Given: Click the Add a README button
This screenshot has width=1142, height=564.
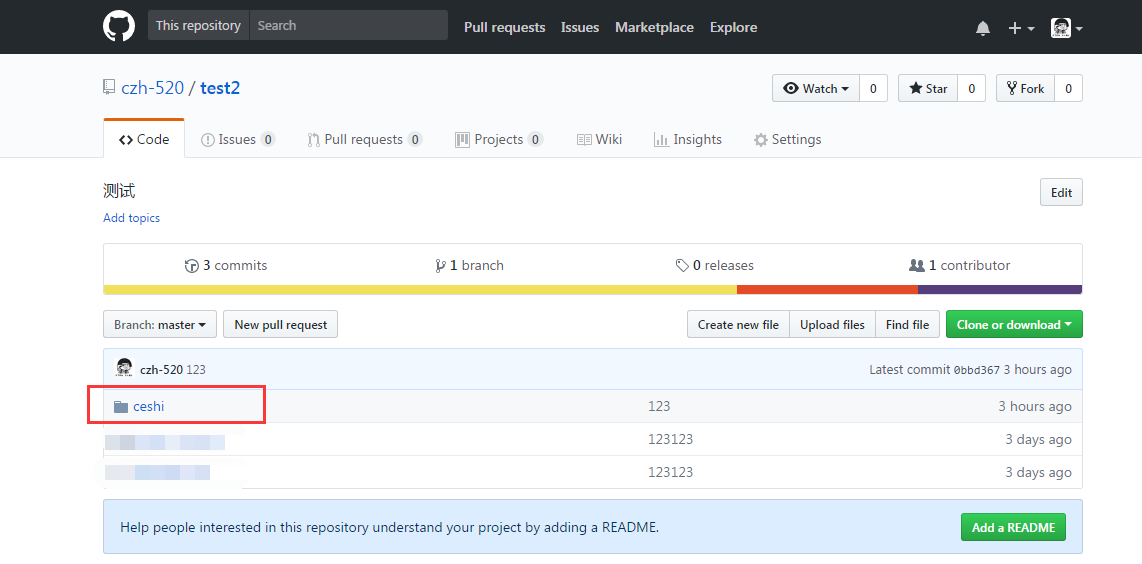Looking at the screenshot, I should 1013,527.
